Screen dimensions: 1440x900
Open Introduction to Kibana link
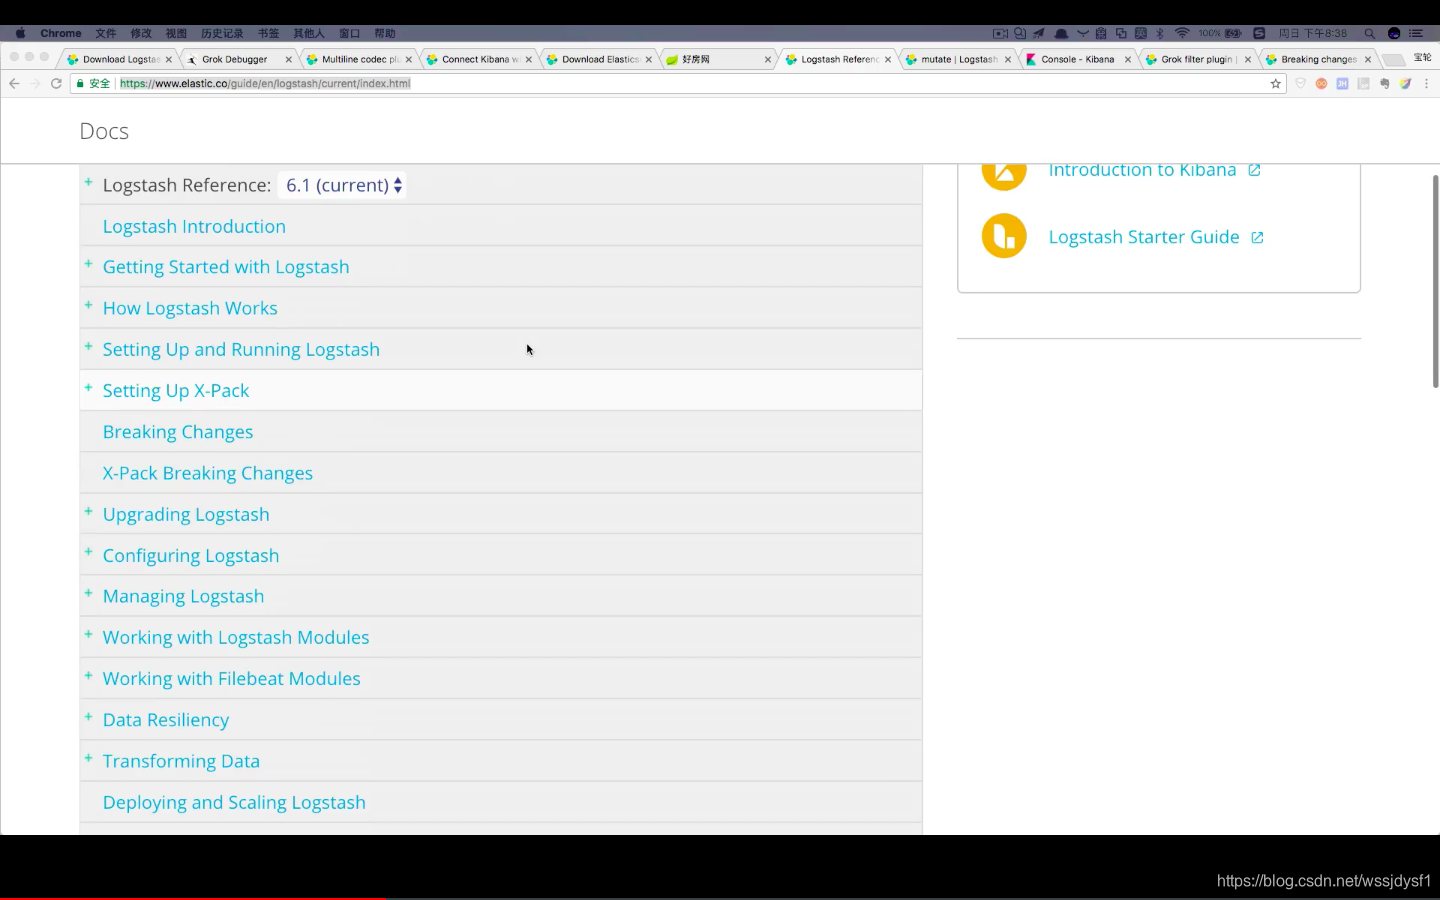pyautogui.click(x=1142, y=171)
